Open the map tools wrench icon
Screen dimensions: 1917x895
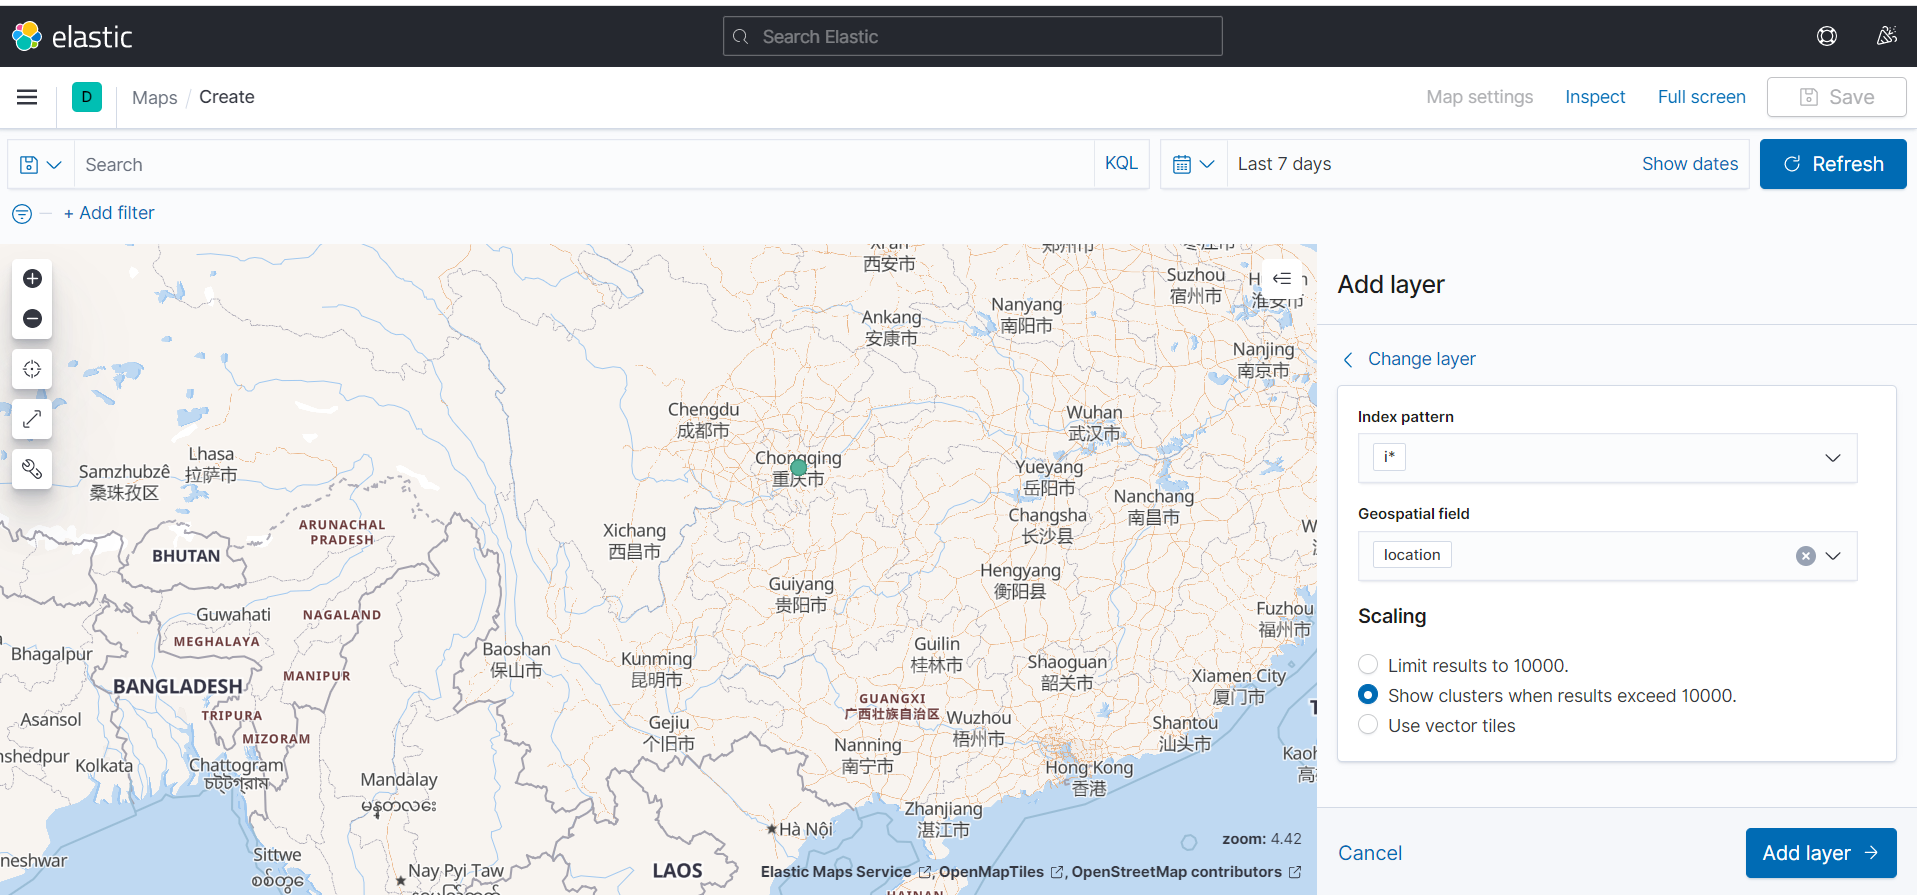32,469
